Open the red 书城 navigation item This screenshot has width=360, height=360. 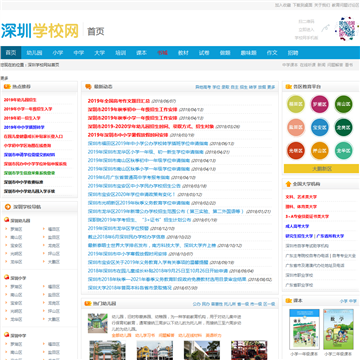(162, 53)
